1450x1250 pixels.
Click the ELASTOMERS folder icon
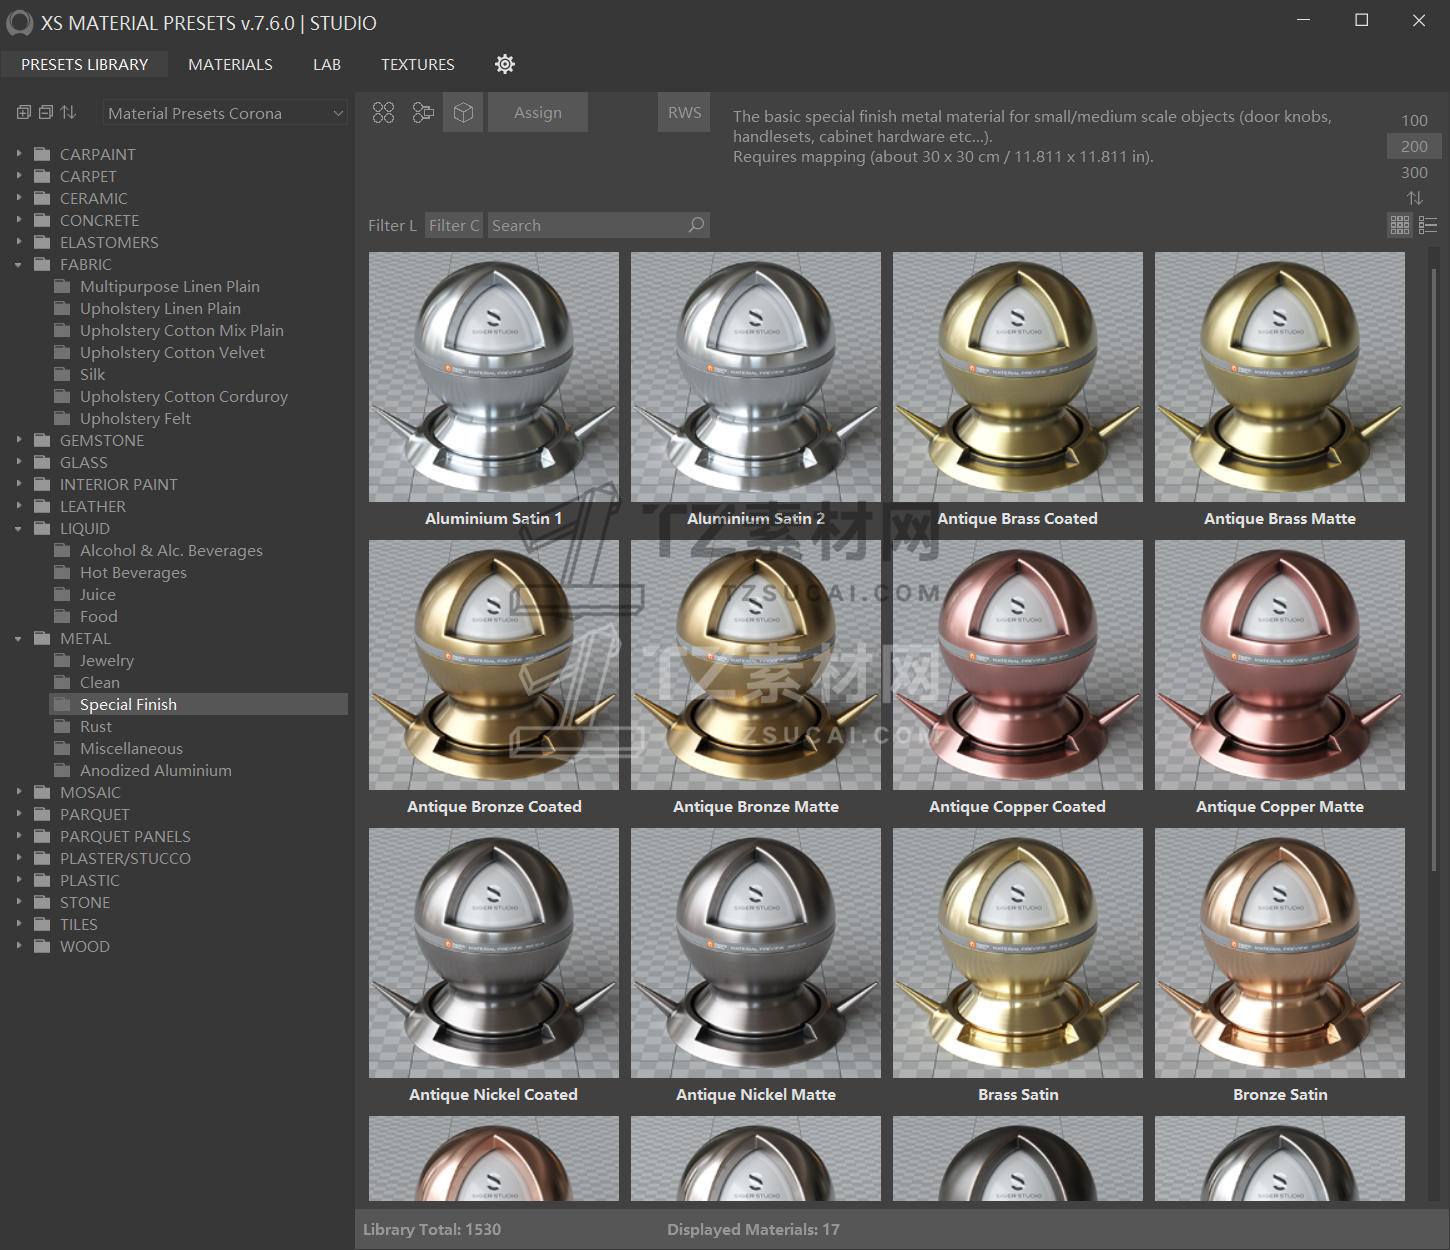[x=42, y=242]
